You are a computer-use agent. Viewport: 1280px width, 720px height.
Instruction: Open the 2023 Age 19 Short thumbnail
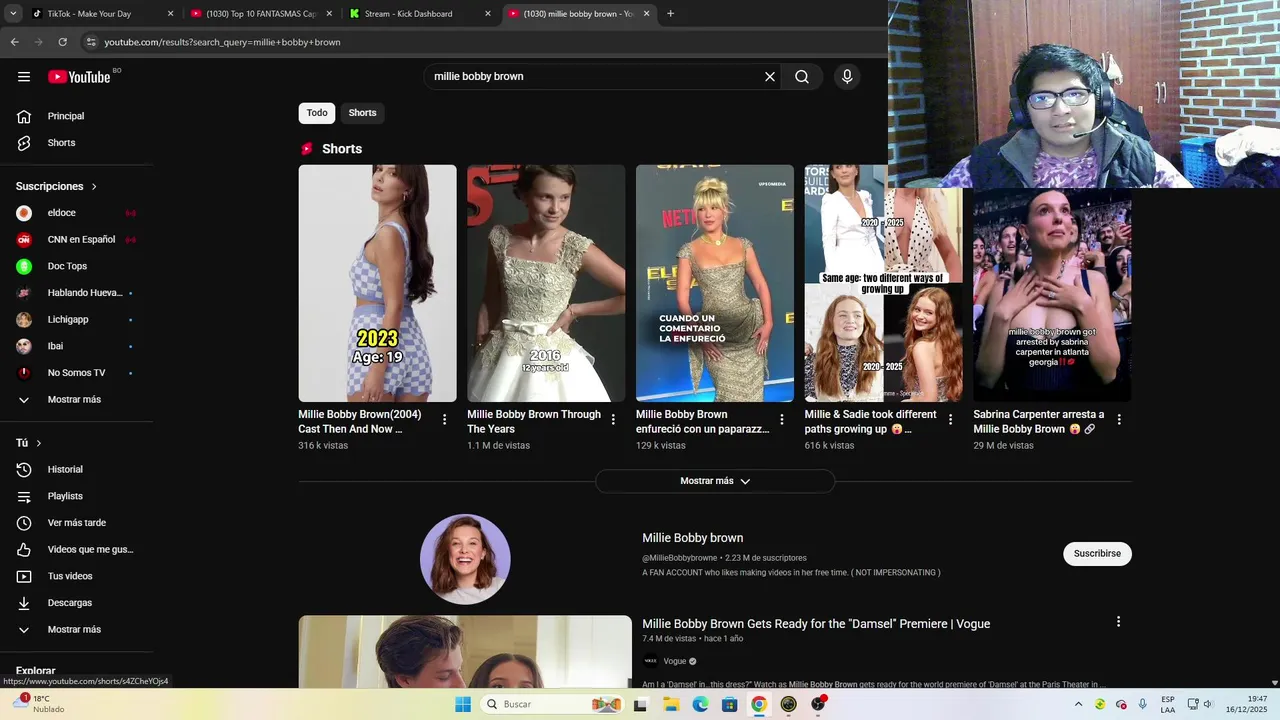pos(377,283)
